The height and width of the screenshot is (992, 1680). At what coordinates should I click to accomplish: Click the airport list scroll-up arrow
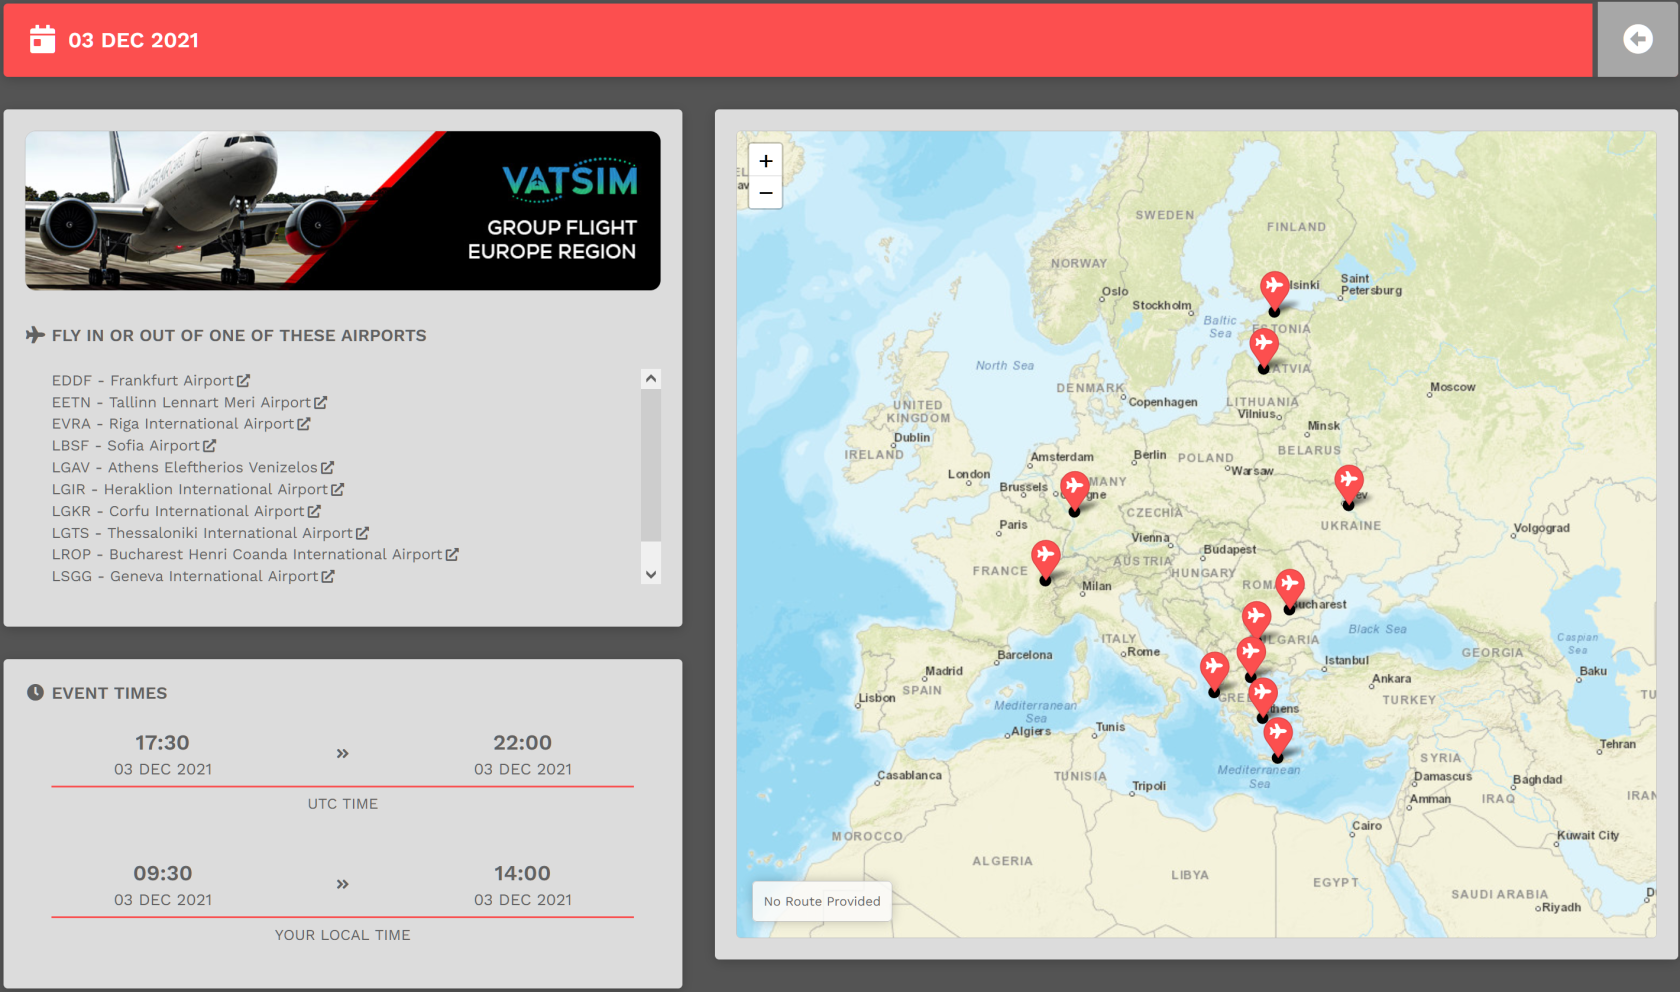coord(651,379)
